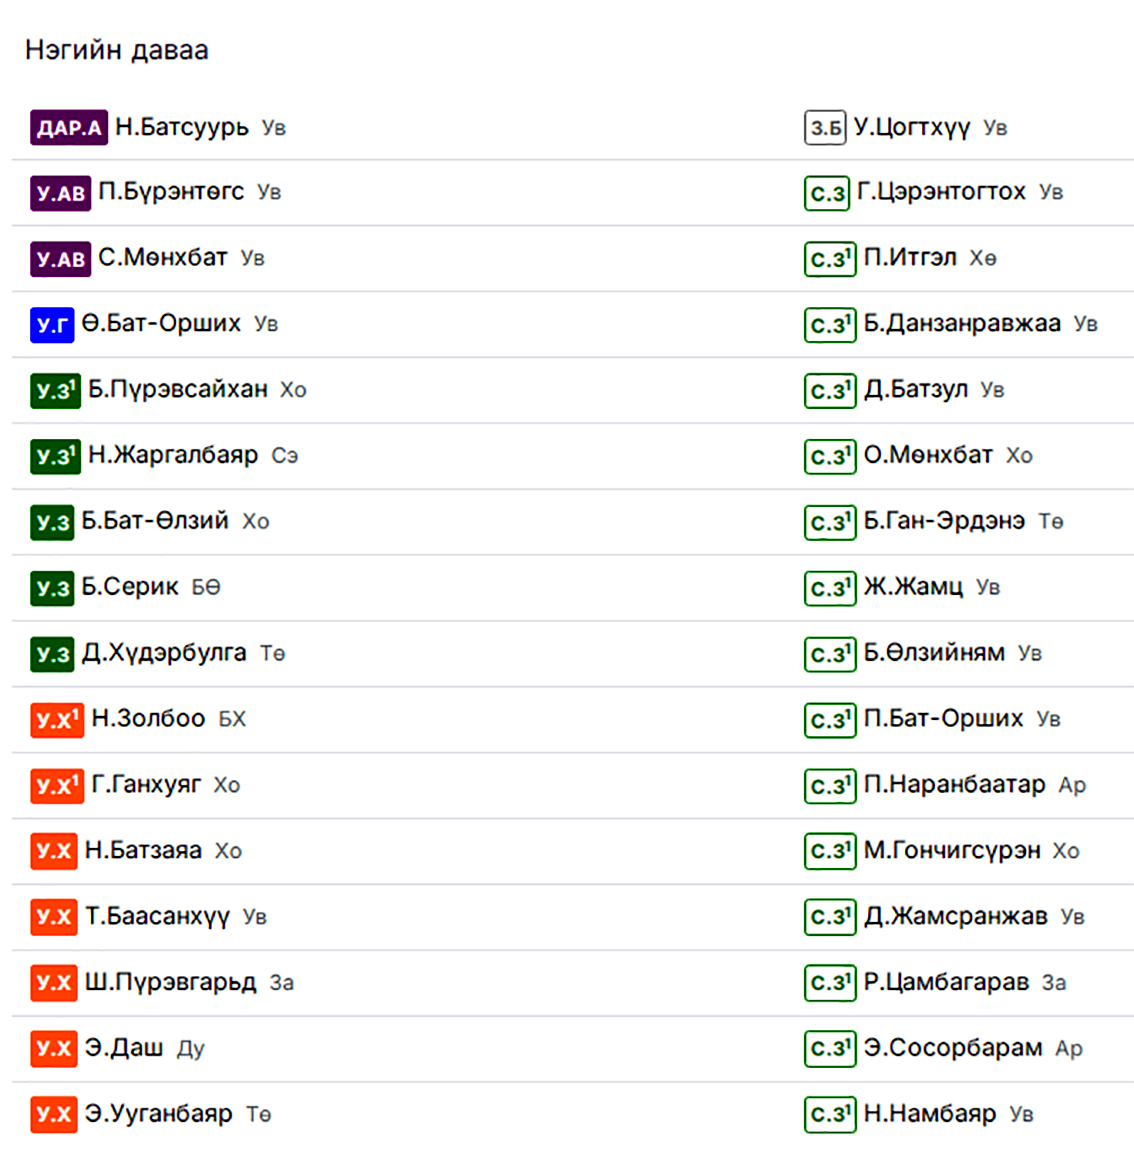Click the green У.З badge beside Б.Серик
Screen dimensions: 1134x1169
coord(52,588)
